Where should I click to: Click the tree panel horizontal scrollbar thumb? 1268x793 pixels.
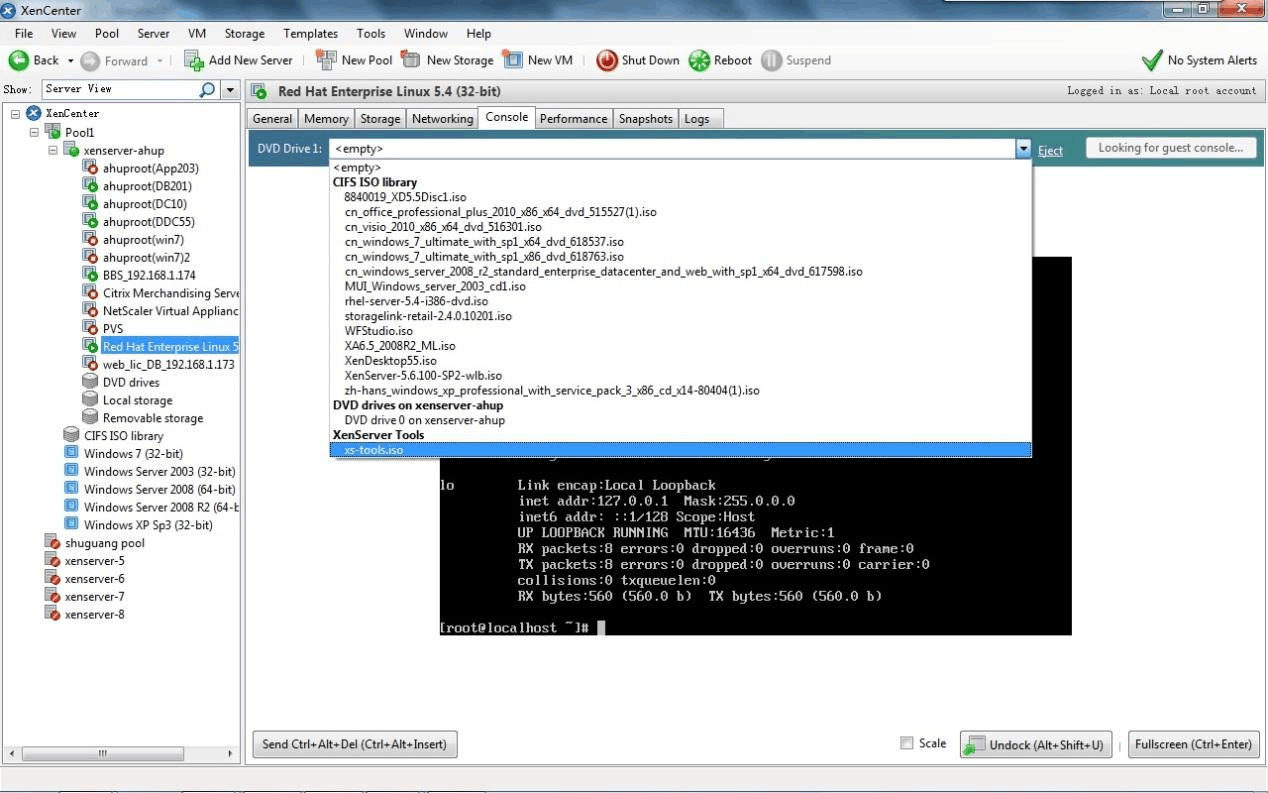[103, 753]
